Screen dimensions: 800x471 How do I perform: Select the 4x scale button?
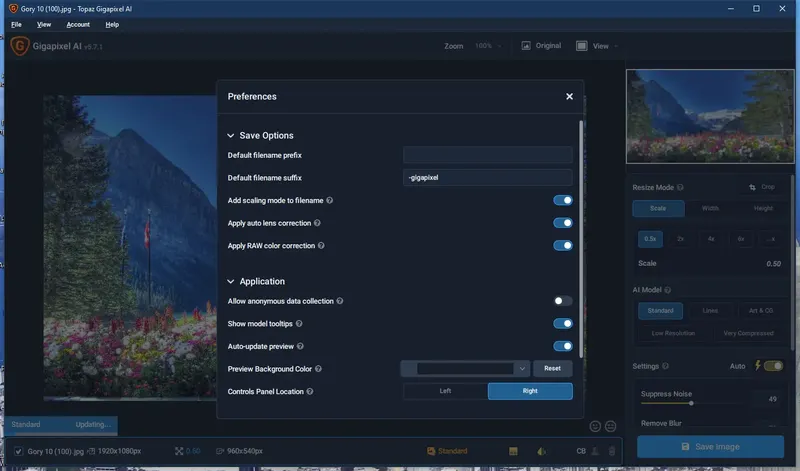711,239
